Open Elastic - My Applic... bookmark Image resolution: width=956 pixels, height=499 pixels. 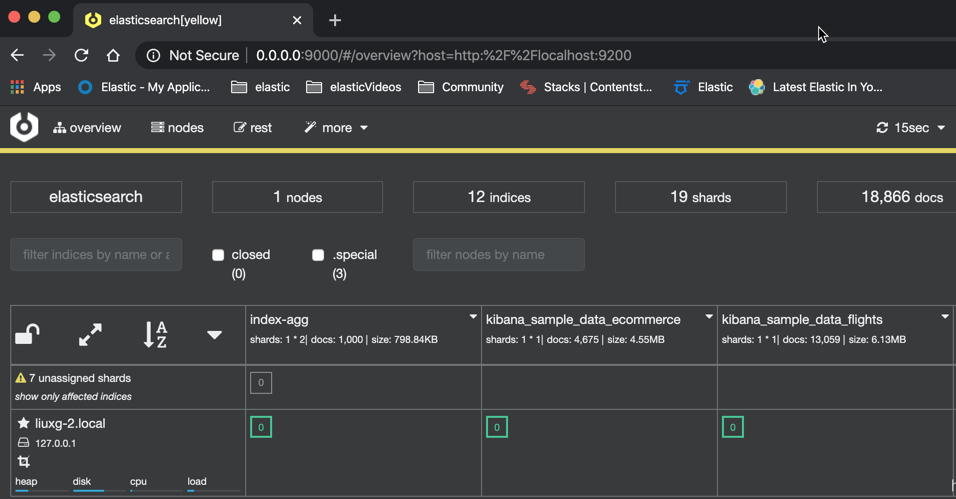click(144, 87)
